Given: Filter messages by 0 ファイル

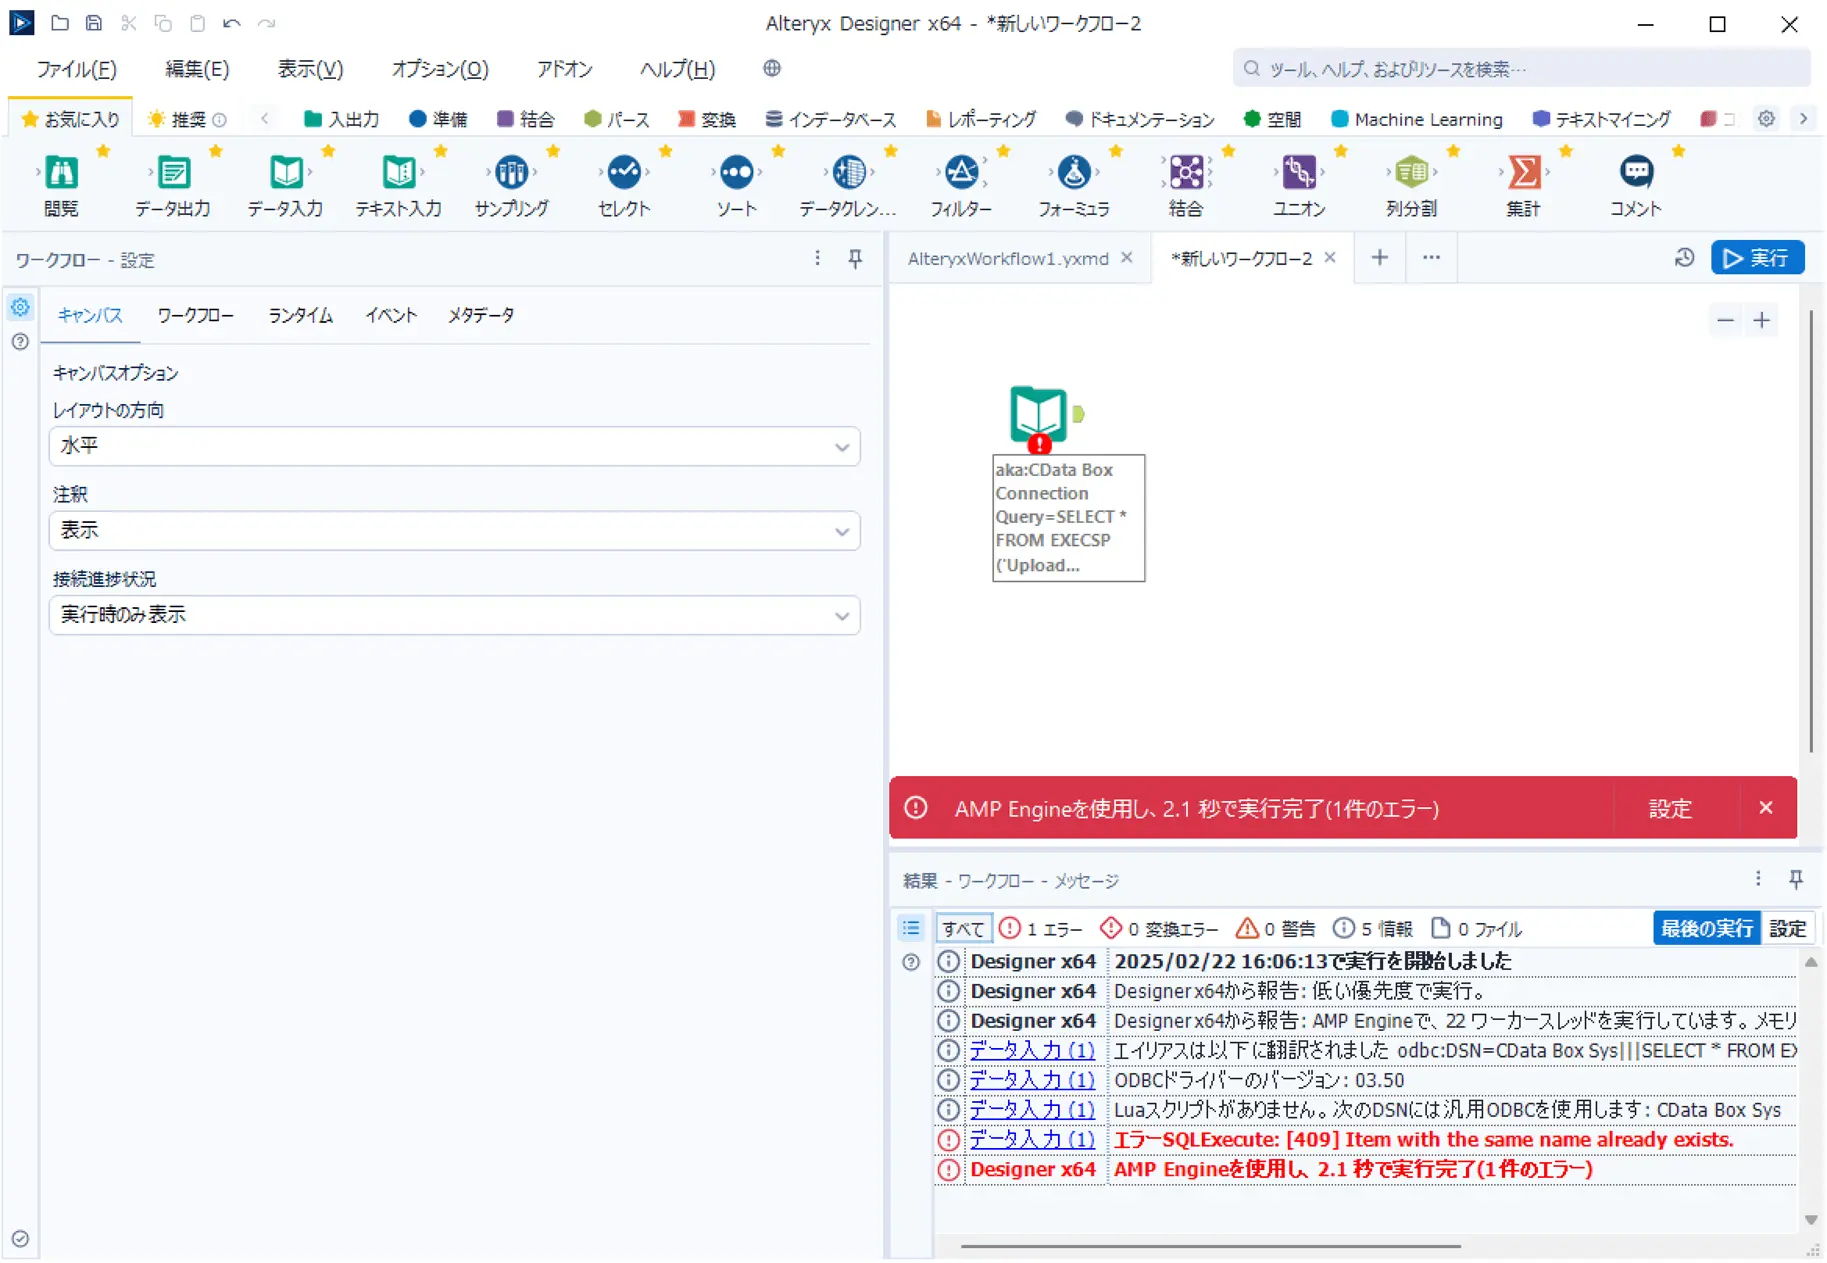Looking at the screenshot, I should [1477, 929].
